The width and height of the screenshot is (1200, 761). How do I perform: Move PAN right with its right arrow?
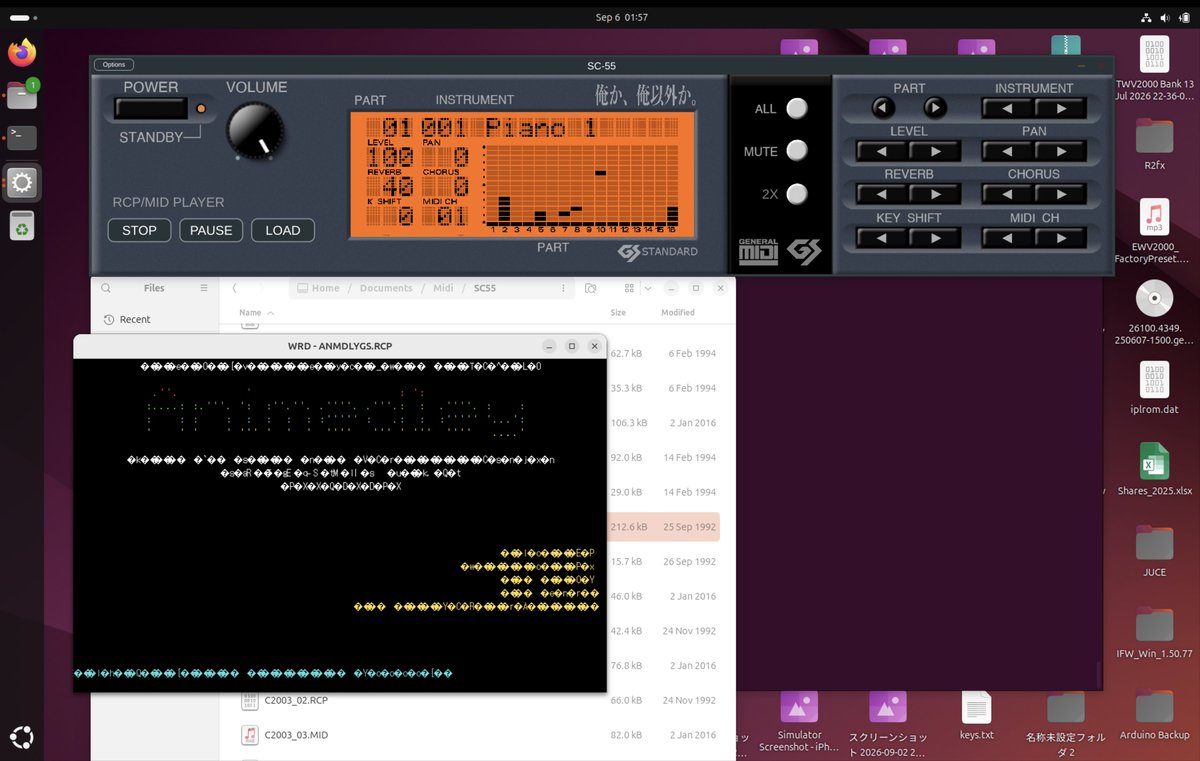pos(1060,151)
